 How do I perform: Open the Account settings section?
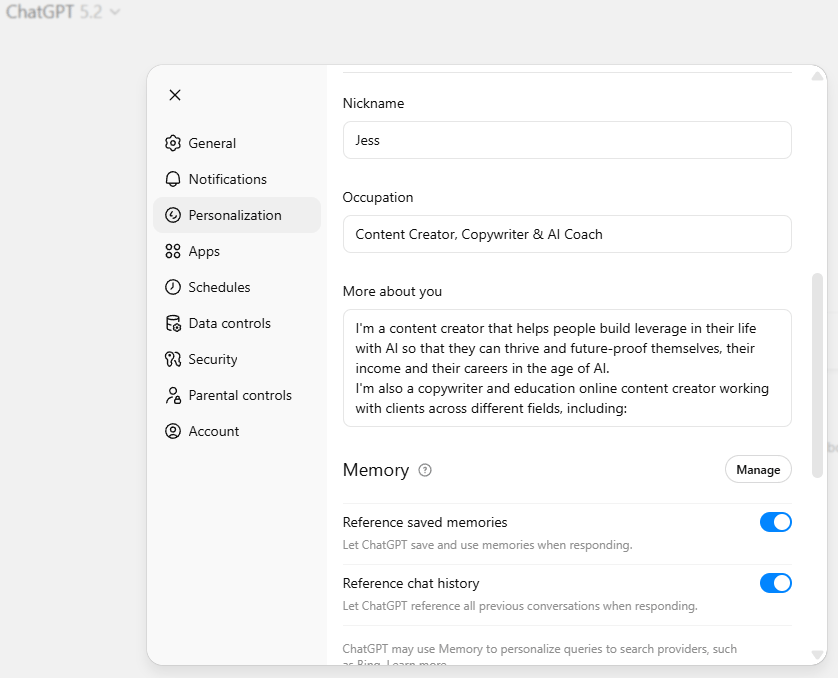click(x=237, y=431)
